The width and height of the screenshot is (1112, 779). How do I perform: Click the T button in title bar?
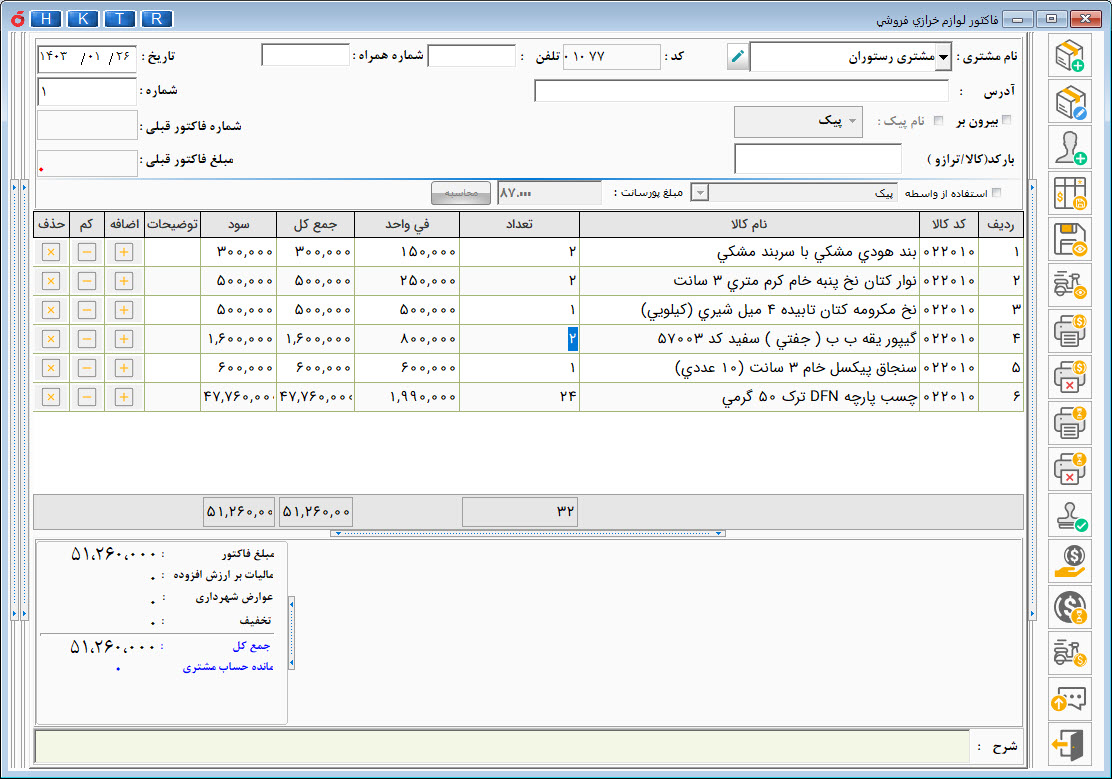click(120, 18)
